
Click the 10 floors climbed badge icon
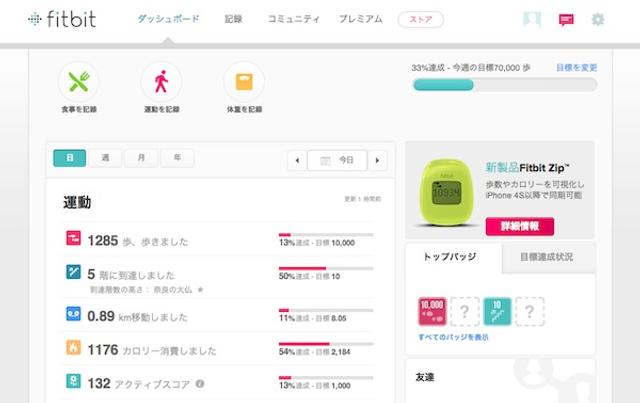coord(497,311)
